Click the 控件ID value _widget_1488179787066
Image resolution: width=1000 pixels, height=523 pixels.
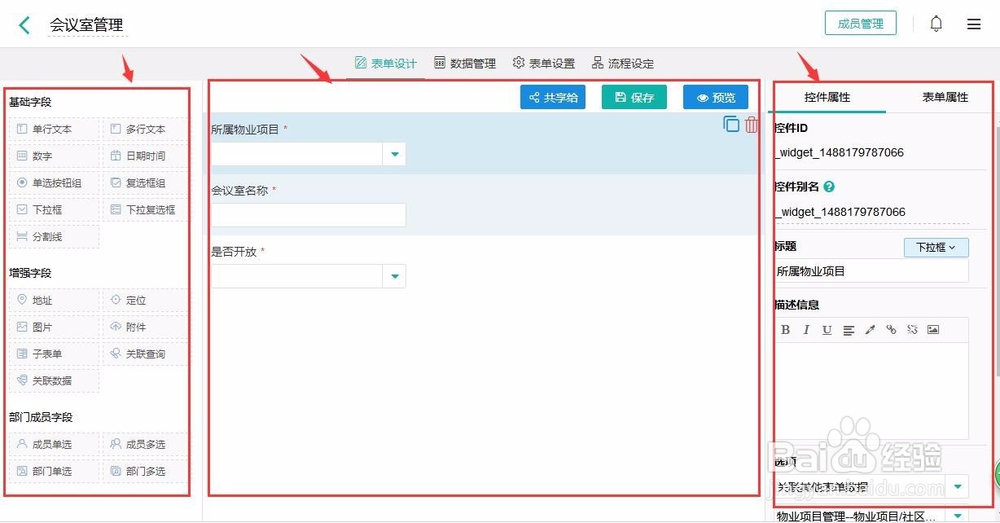tap(840, 152)
